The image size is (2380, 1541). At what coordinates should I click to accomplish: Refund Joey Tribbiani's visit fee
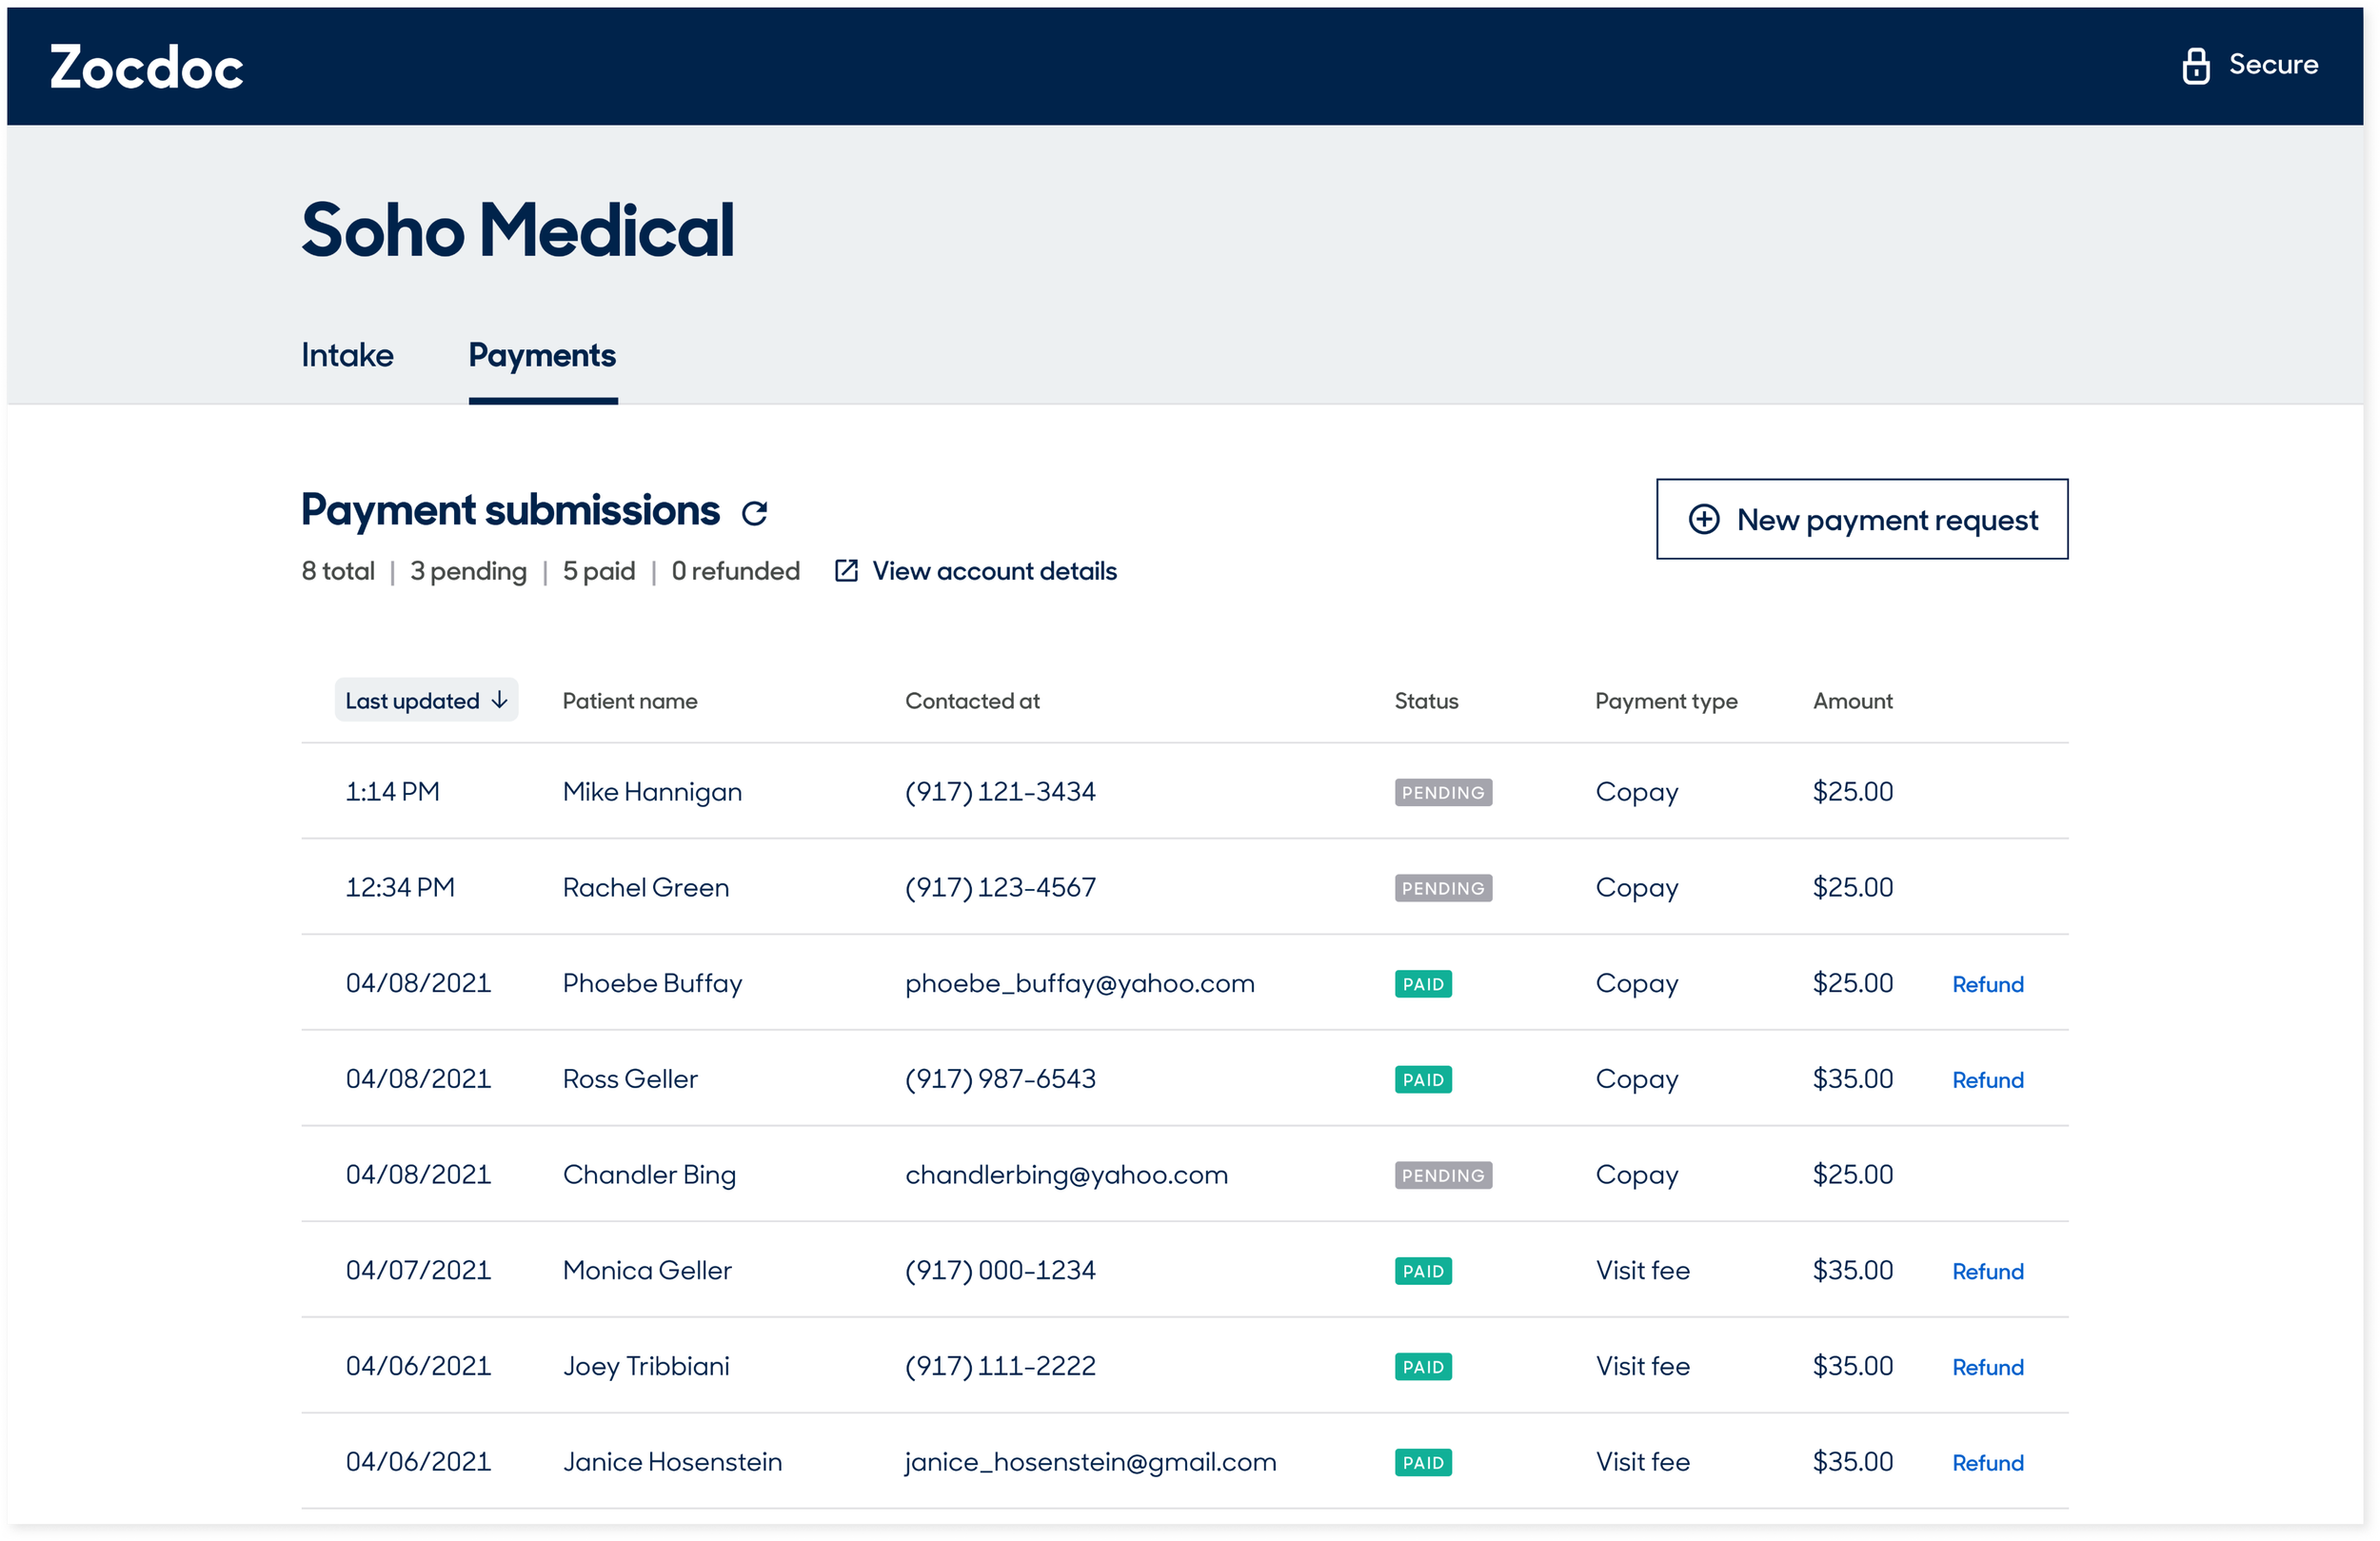point(1987,1367)
